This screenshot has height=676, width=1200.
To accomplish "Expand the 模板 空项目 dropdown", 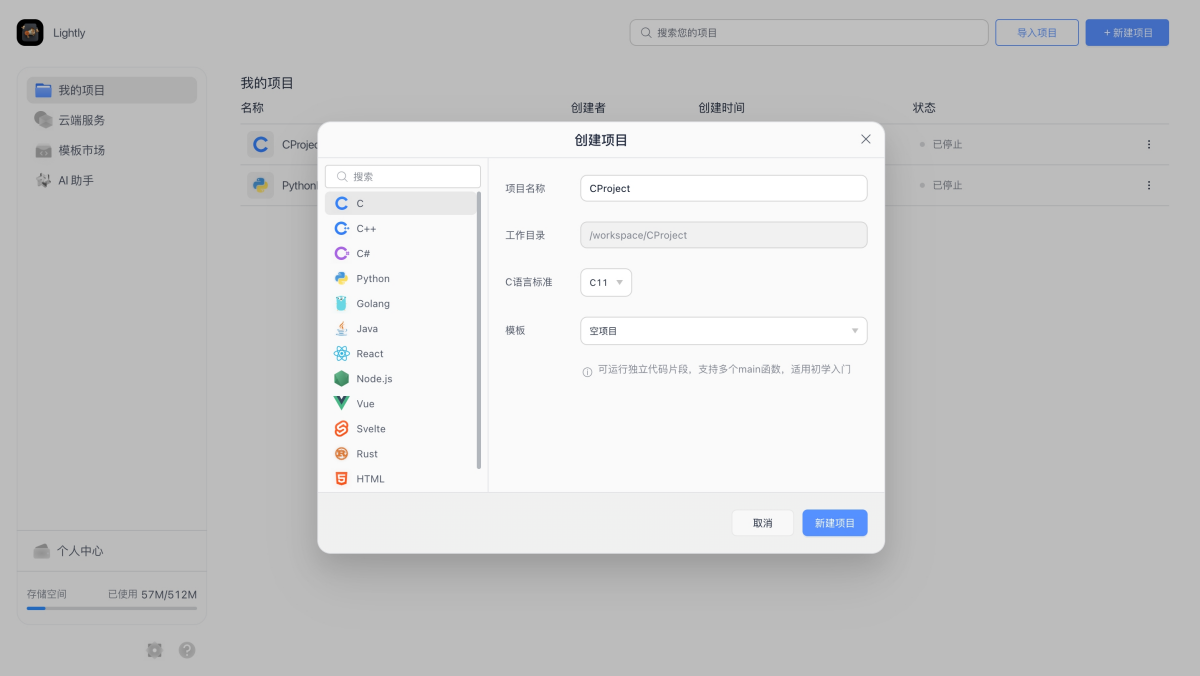I will point(724,331).
